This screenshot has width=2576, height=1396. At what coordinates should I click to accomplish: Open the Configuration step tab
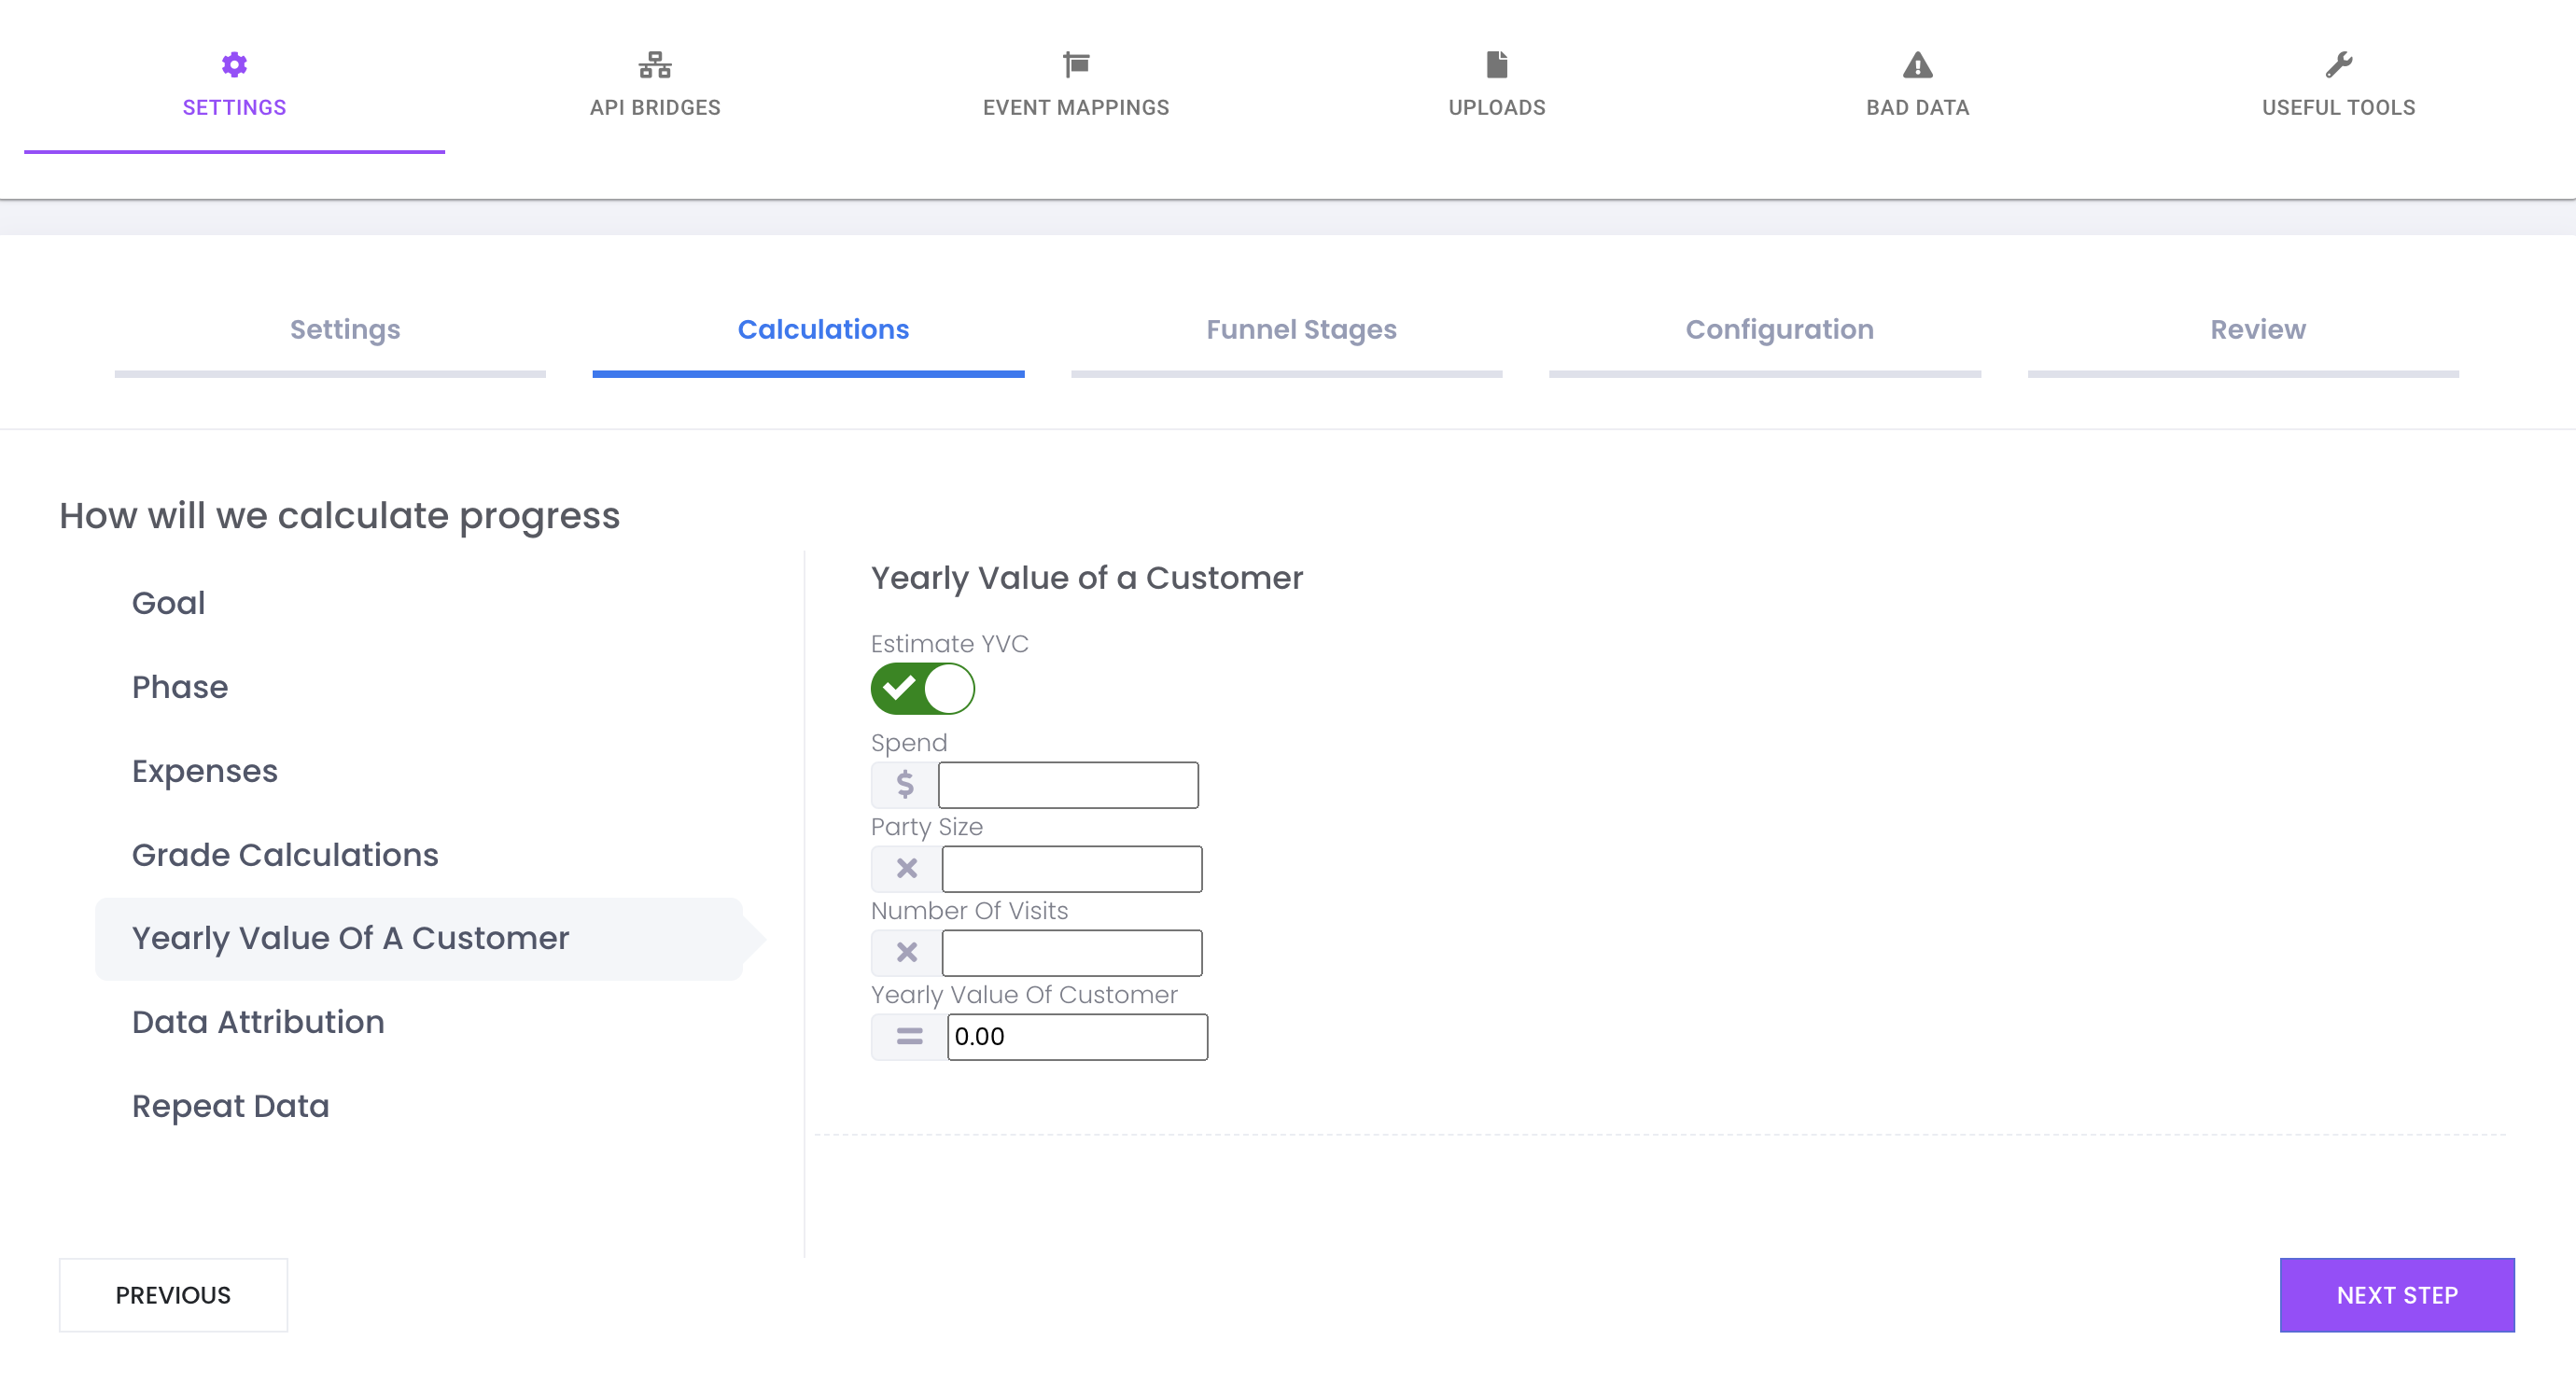pyautogui.click(x=1779, y=329)
